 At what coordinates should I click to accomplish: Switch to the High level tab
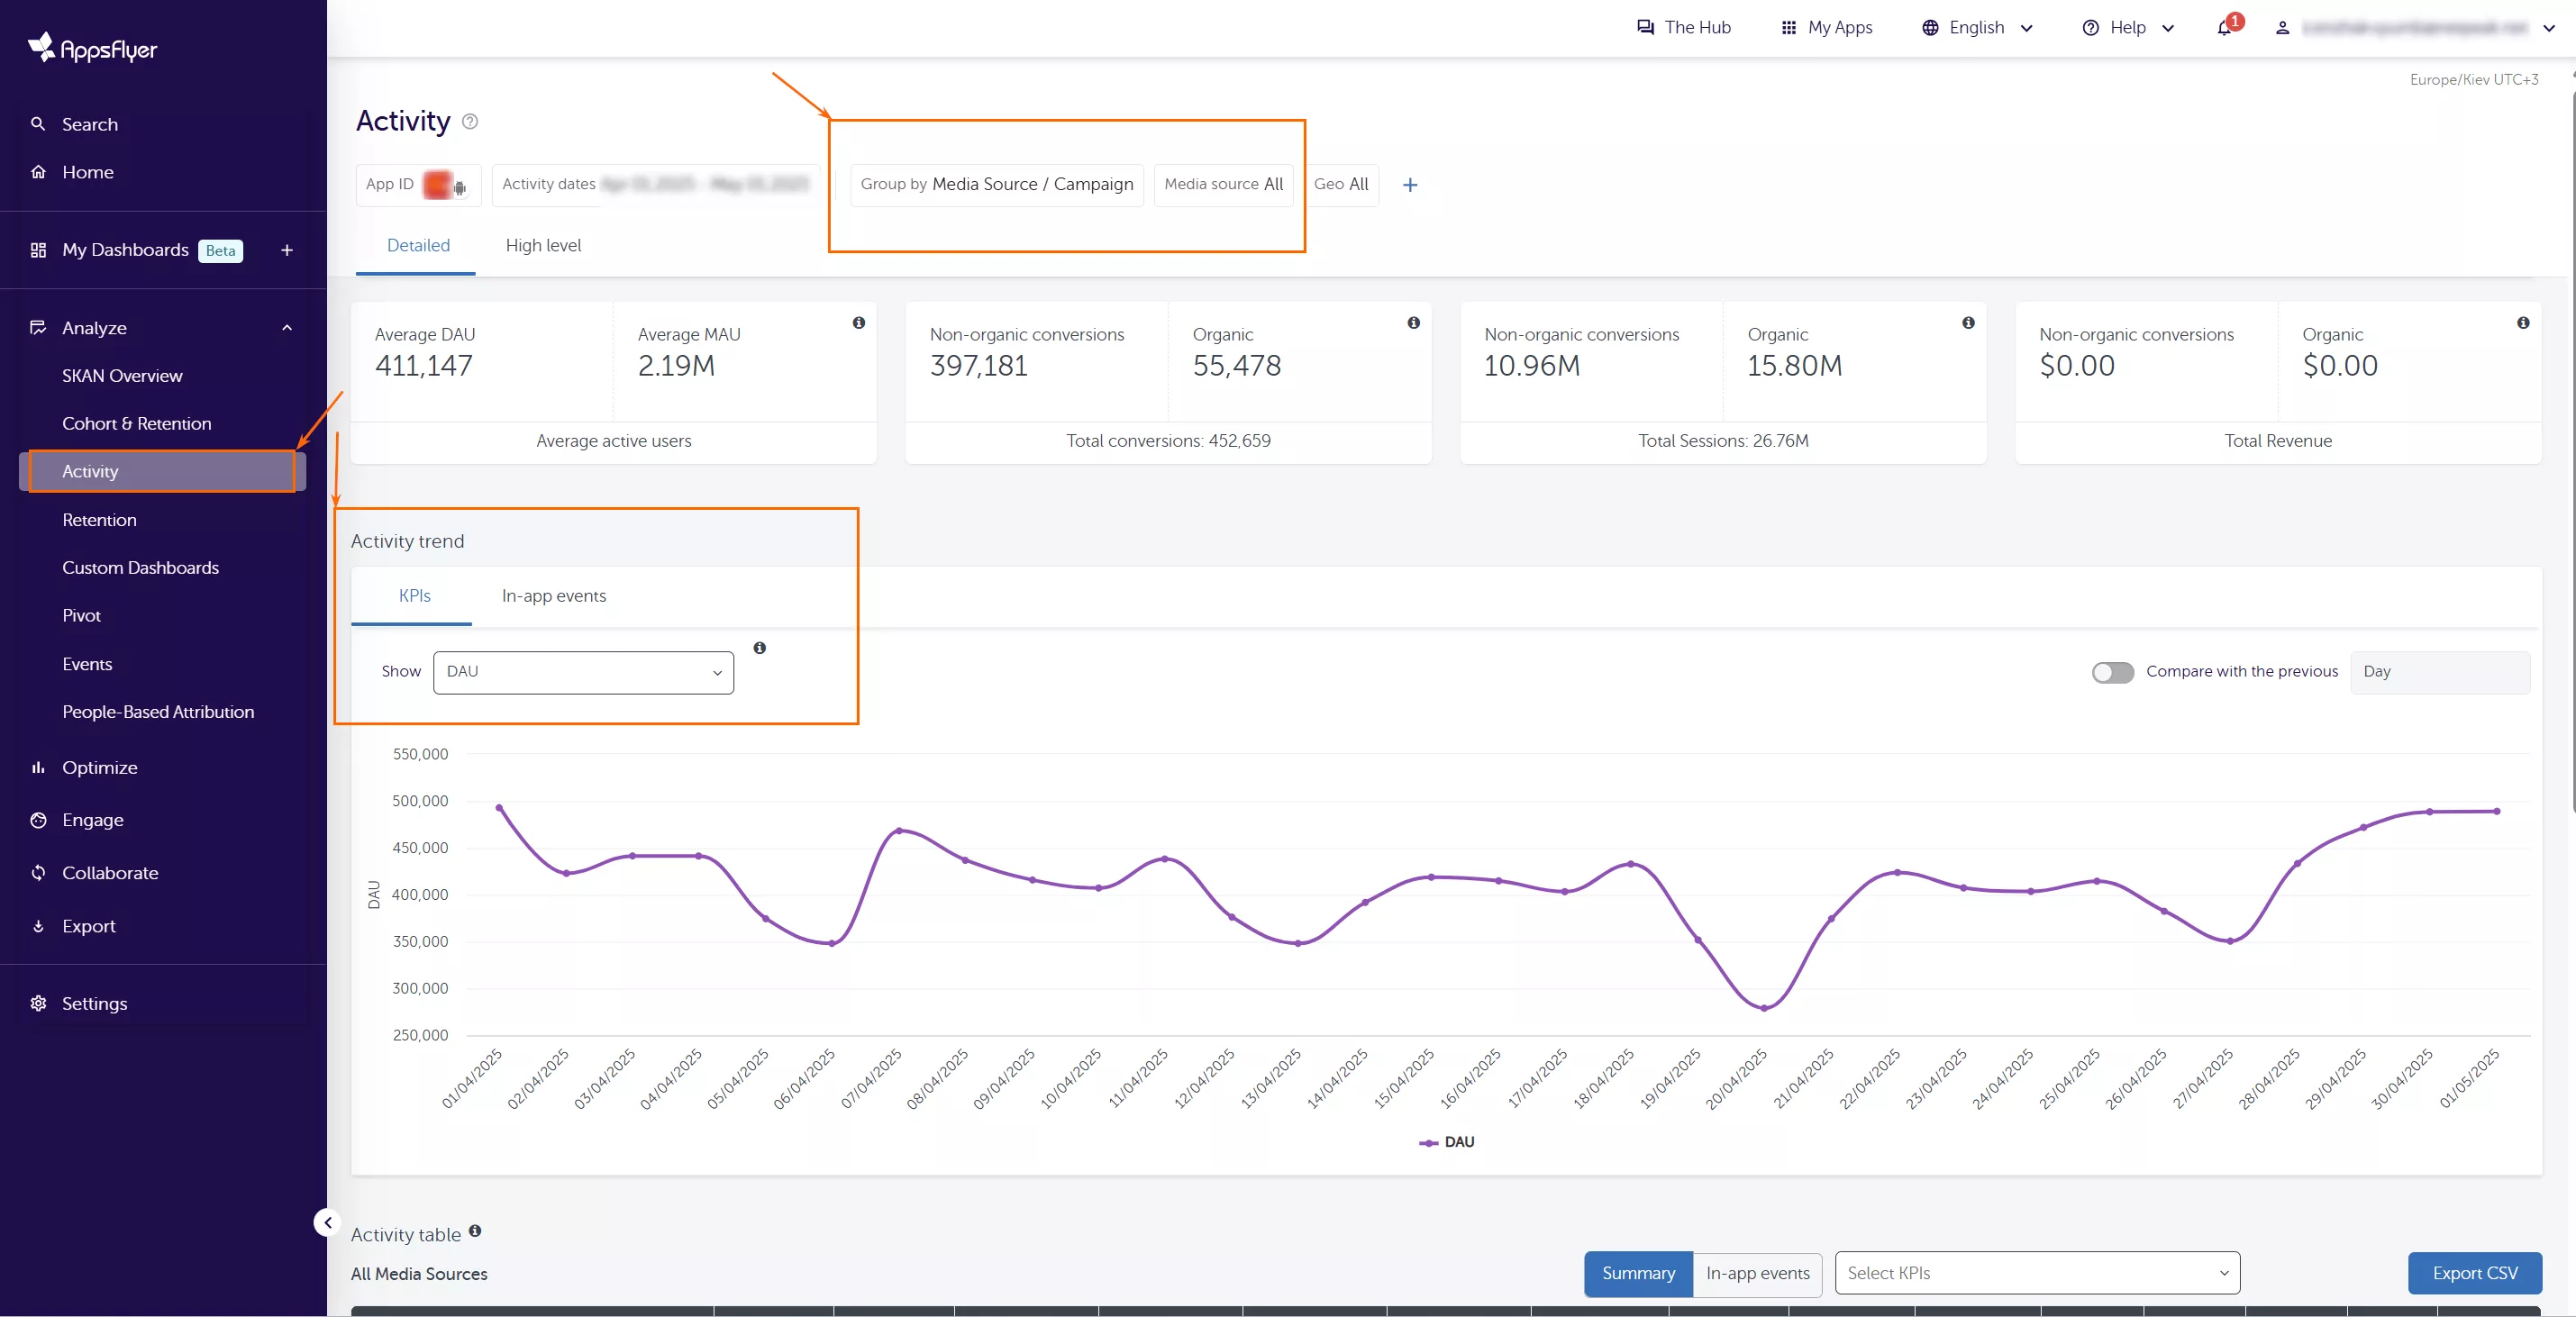pos(543,246)
